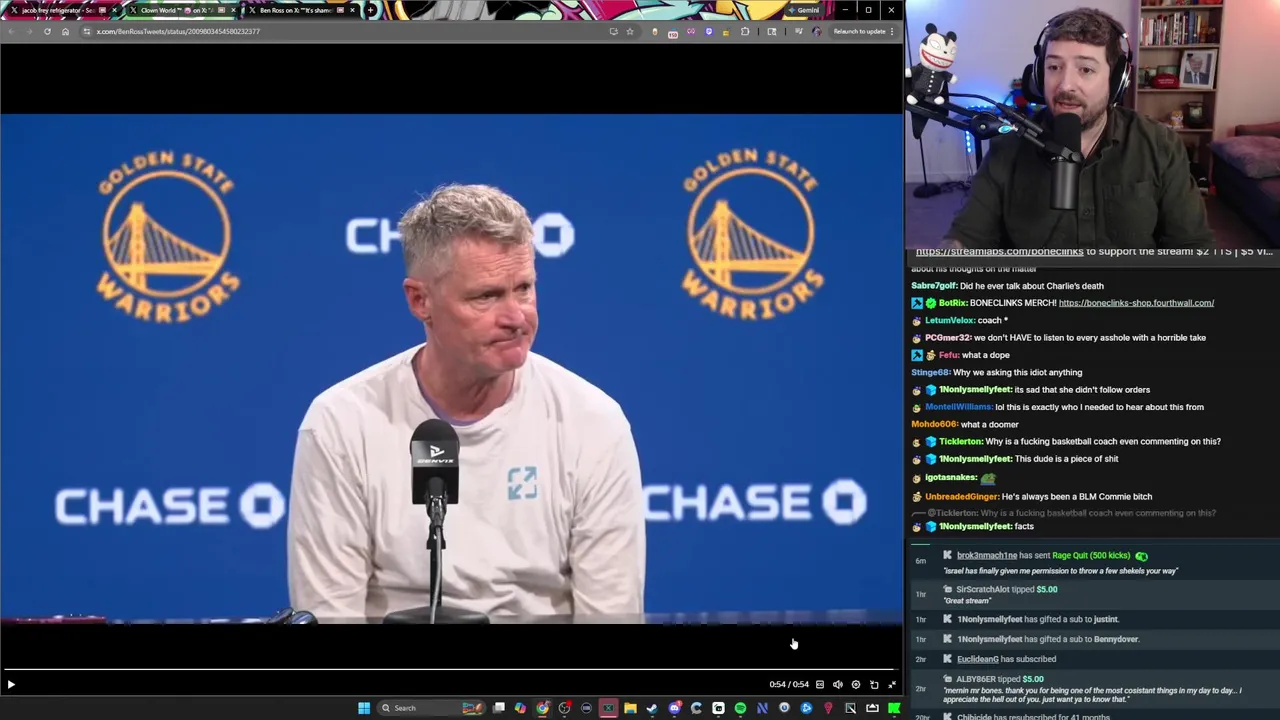Click username Sabre7golf in chat
1280x720 pixels.
(x=934, y=286)
